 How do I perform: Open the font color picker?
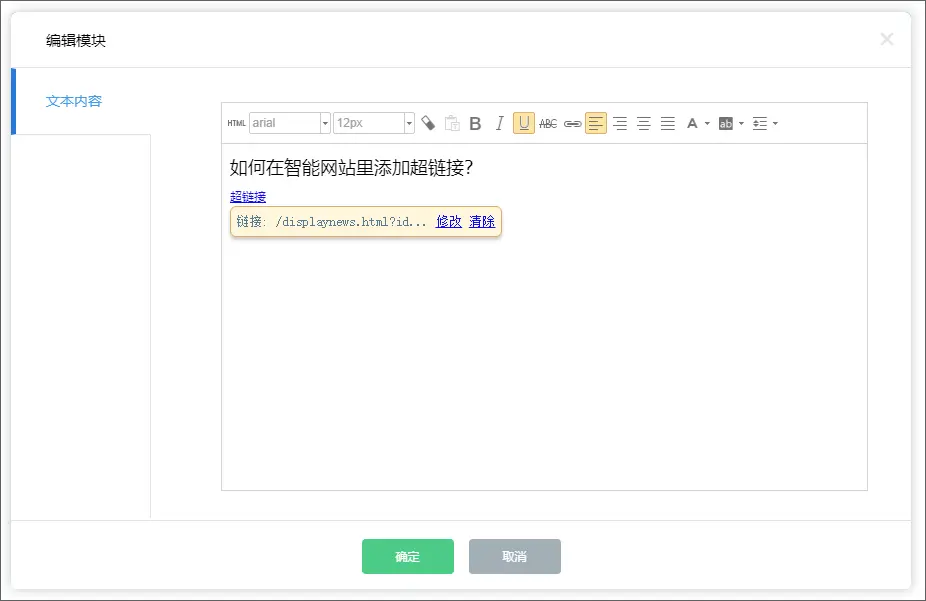[697, 123]
